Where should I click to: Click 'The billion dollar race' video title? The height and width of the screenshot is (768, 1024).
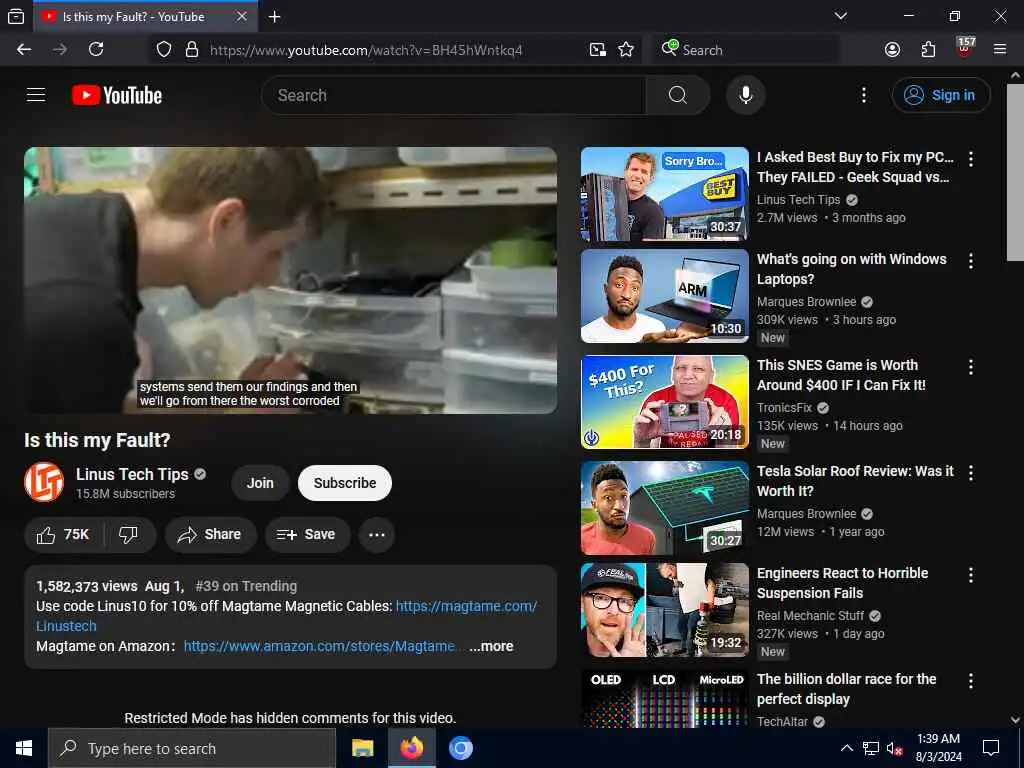coord(846,689)
